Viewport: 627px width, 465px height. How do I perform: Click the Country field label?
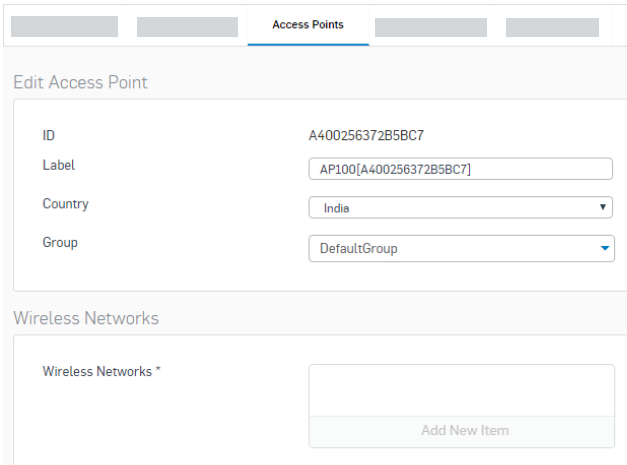point(65,204)
